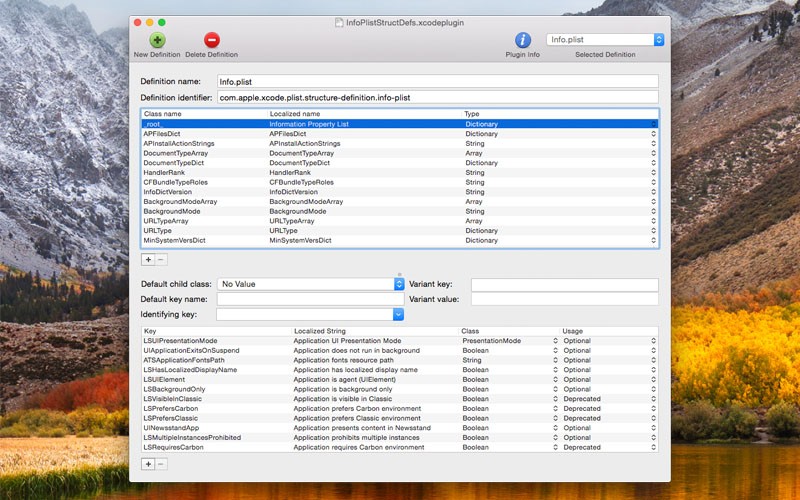800x500 pixels.
Task: Click the Definition identifier field
Action: pyautogui.click(x=438, y=97)
